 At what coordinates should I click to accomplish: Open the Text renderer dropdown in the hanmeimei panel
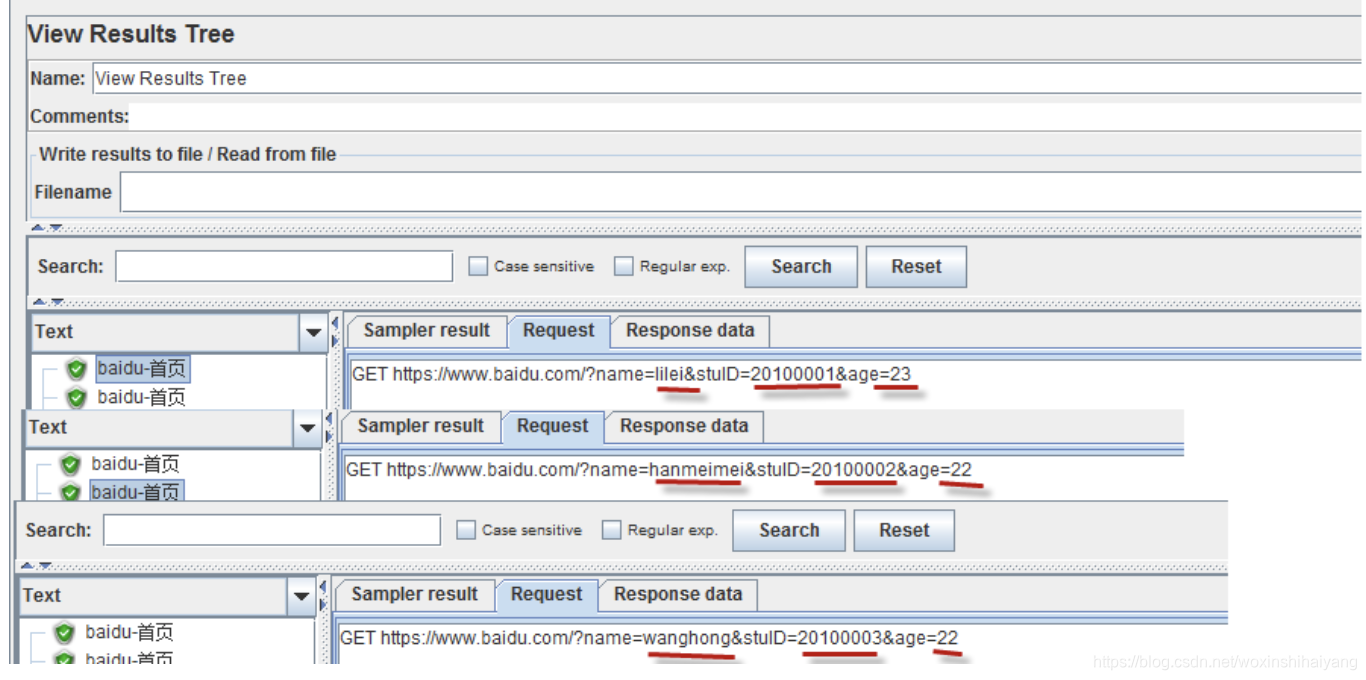[x=307, y=428]
